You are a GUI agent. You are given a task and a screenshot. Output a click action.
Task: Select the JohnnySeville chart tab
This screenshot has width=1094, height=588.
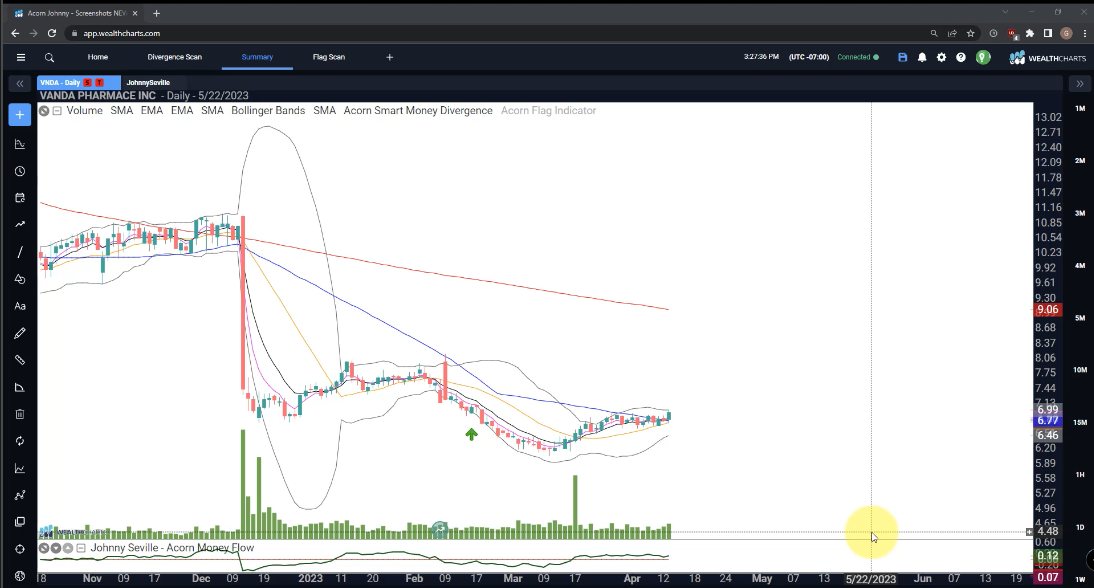click(x=148, y=83)
